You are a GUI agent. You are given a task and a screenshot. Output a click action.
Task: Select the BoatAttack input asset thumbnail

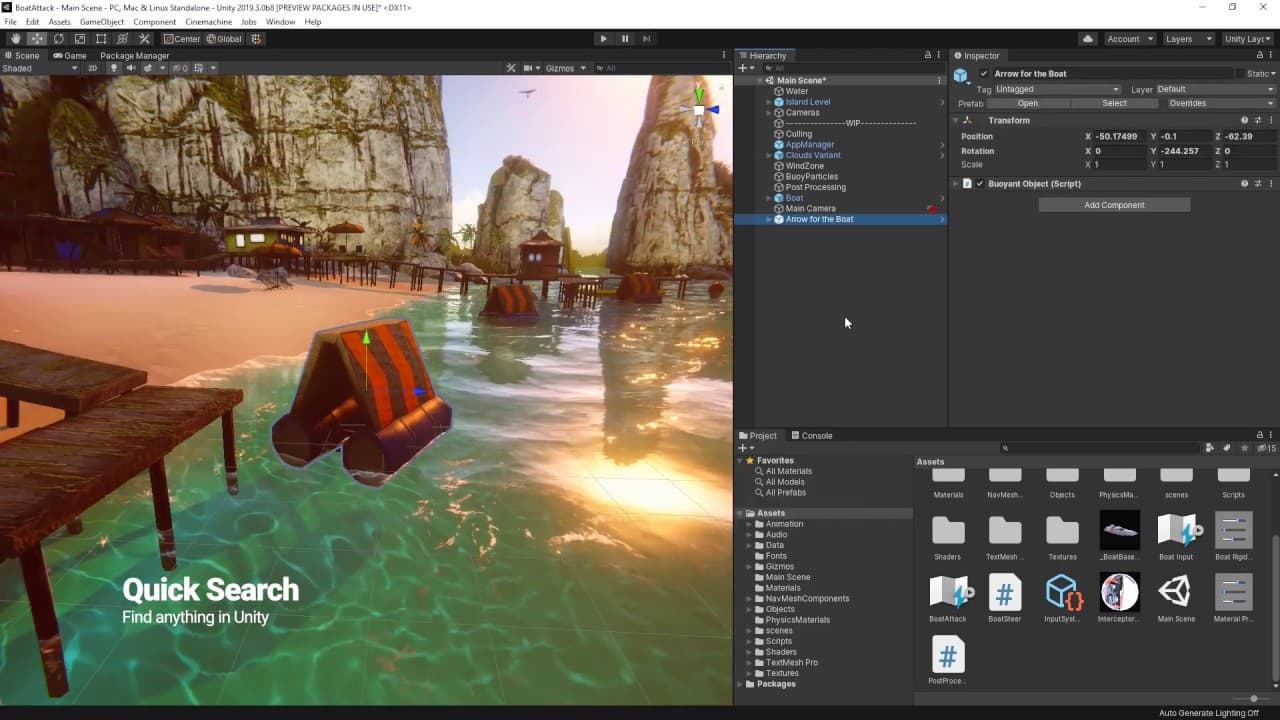click(x=948, y=598)
